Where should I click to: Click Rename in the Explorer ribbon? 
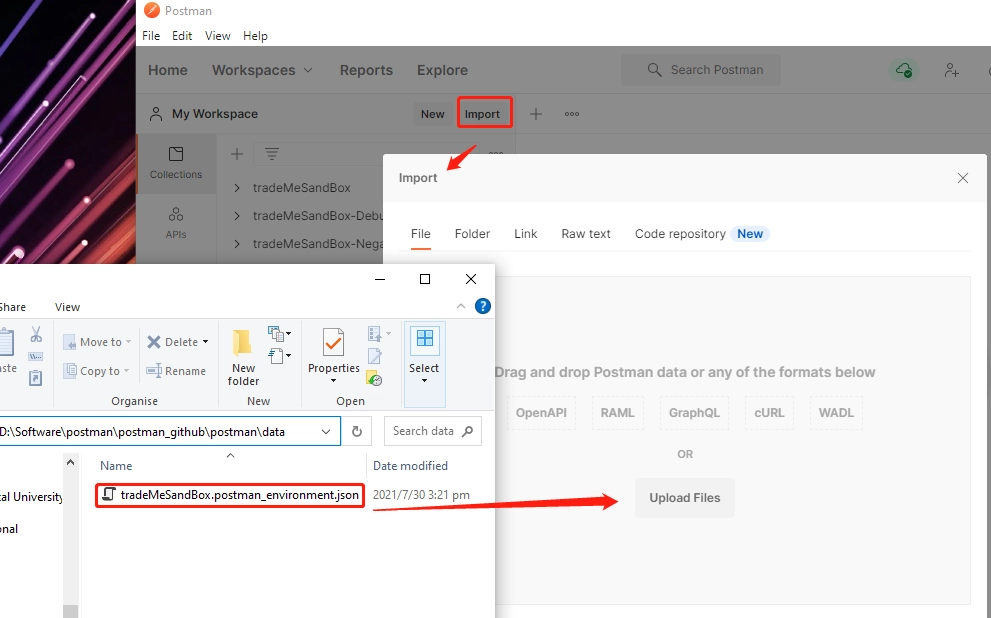pyautogui.click(x=176, y=371)
